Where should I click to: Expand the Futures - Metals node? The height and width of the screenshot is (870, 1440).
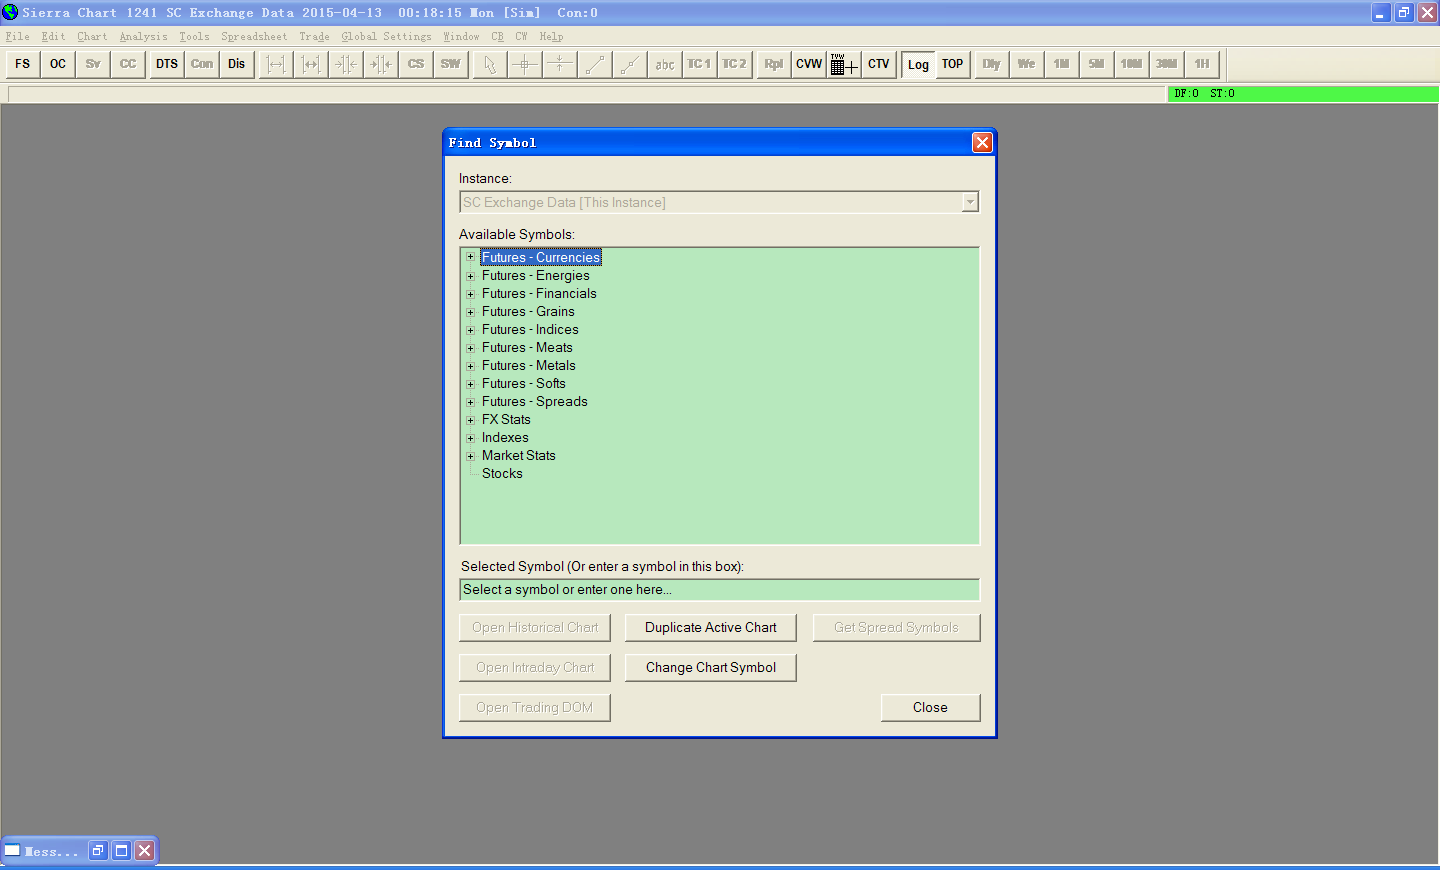coord(470,366)
